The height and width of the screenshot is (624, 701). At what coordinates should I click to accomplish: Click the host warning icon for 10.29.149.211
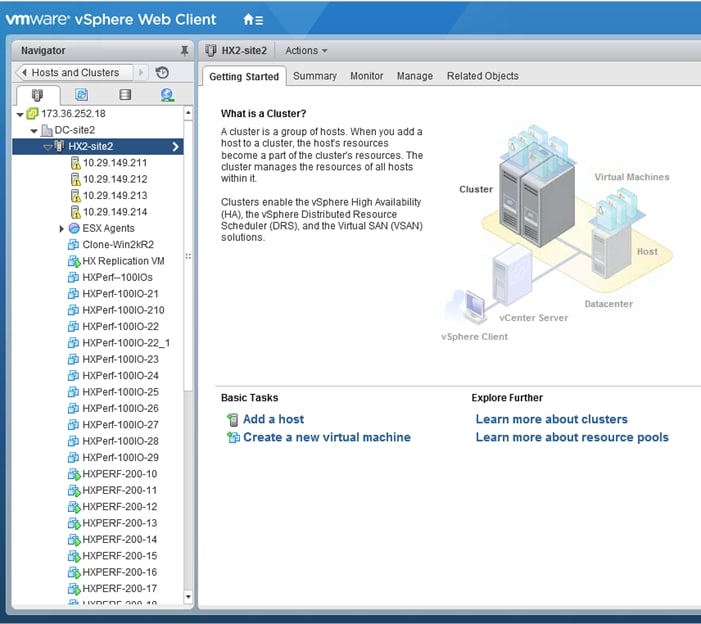[x=76, y=163]
